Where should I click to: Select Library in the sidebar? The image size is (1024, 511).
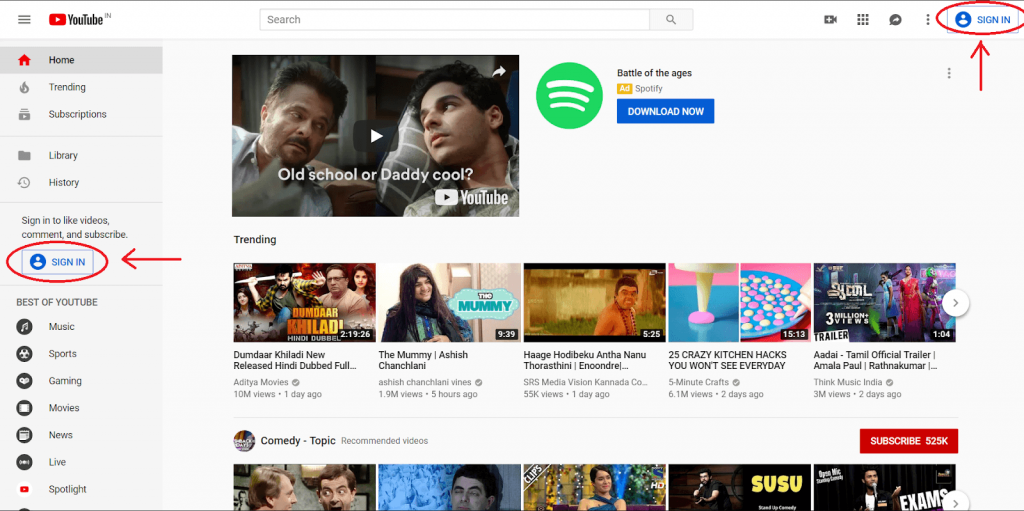coord(81,156)
